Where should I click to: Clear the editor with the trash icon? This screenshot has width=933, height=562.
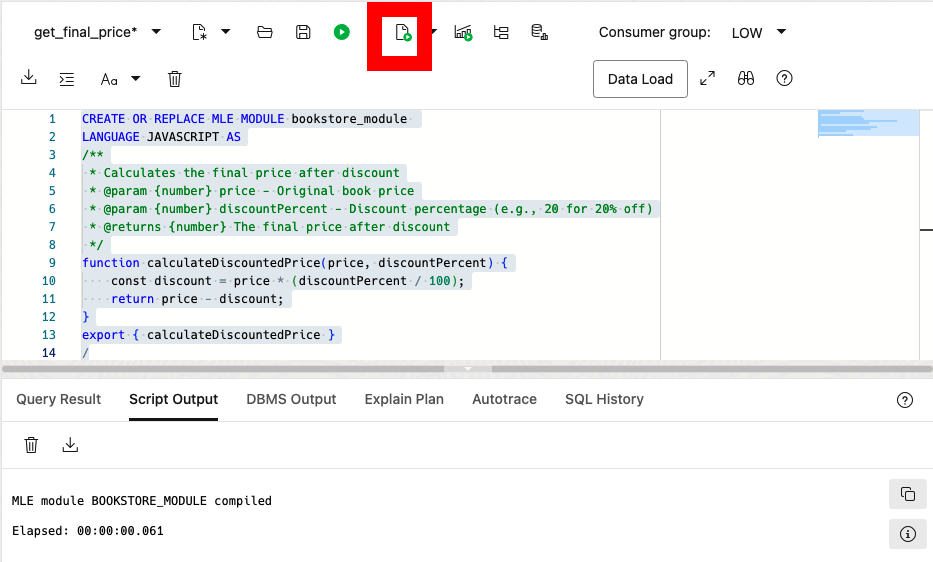[x=175, y=79]
